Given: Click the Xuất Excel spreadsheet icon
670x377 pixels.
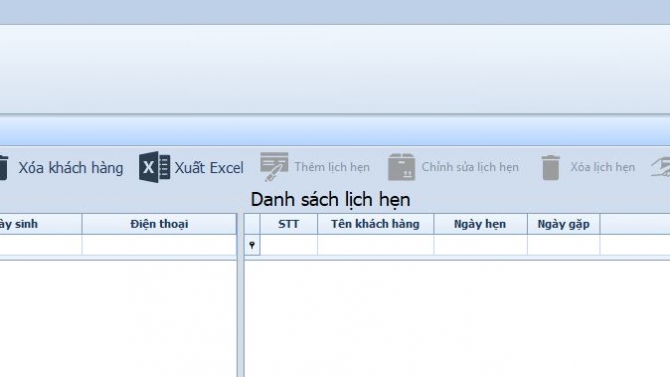Looking at the screenshot, I should pyautogui.click(x=154, y=167).
